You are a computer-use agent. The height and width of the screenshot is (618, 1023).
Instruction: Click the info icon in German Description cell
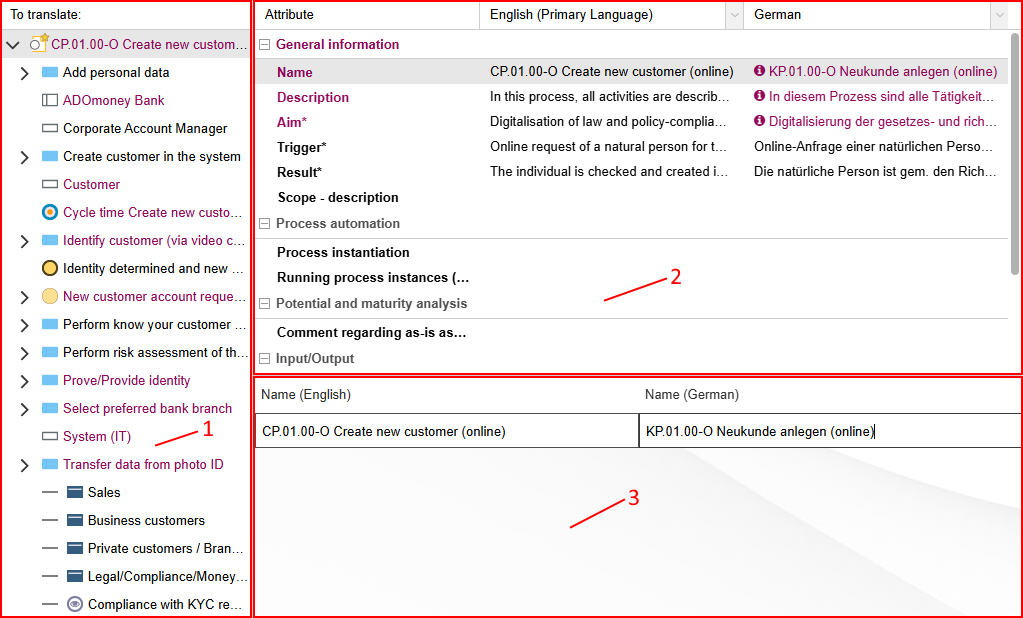point(759,97)
